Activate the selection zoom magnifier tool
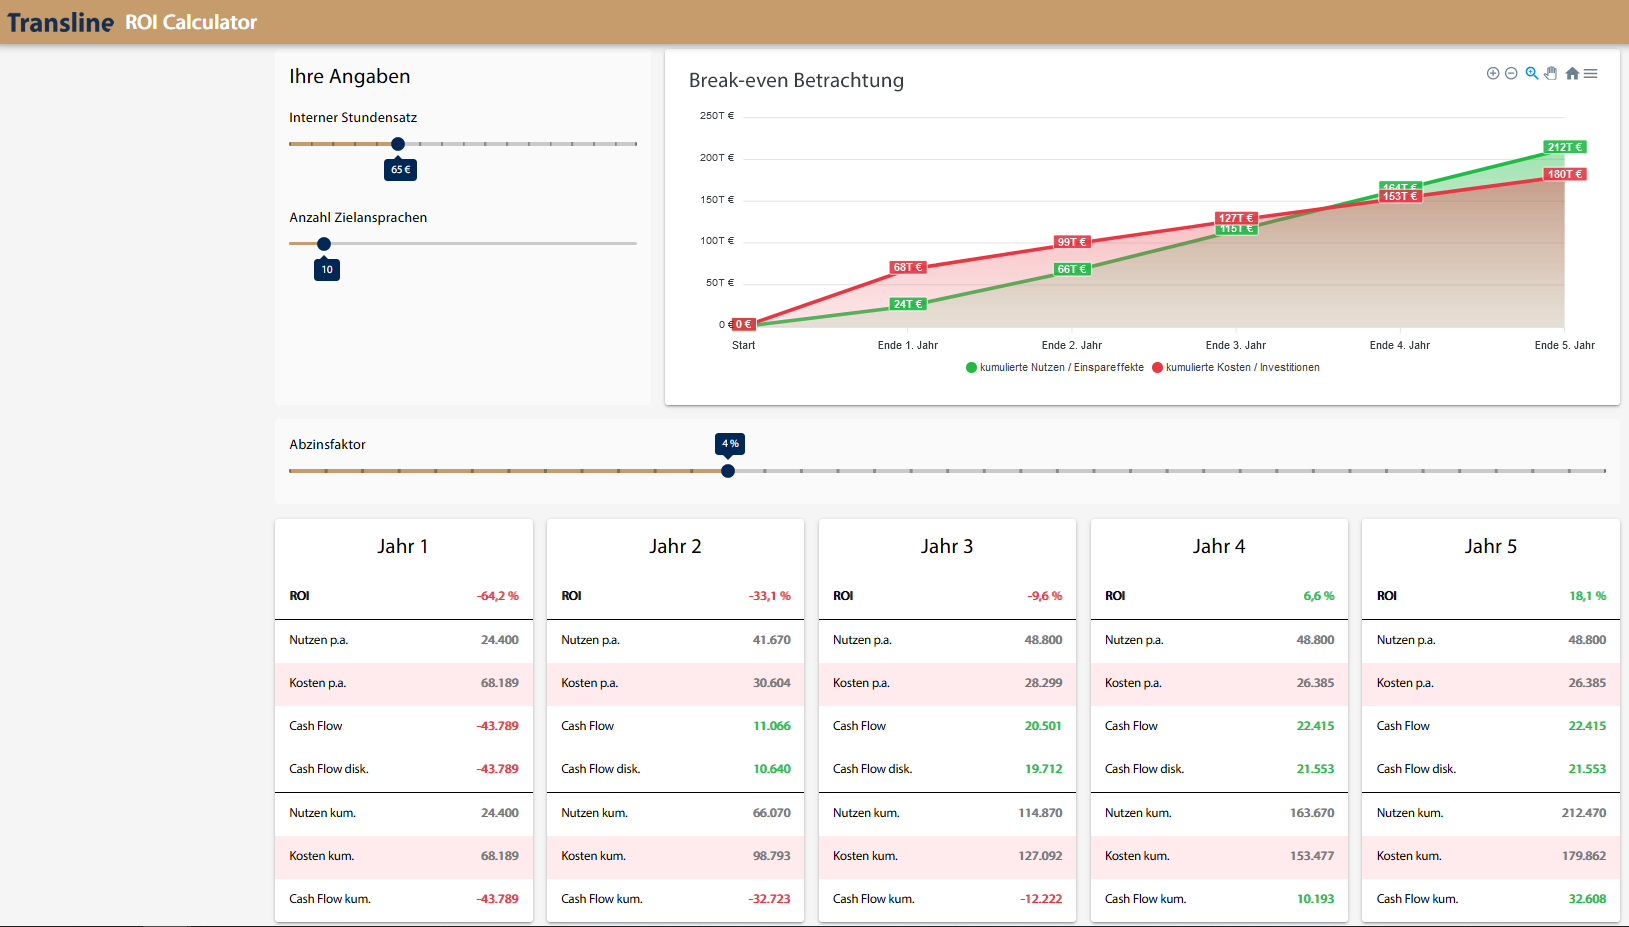This screenshot has height=927, width=1629. 1531,73
